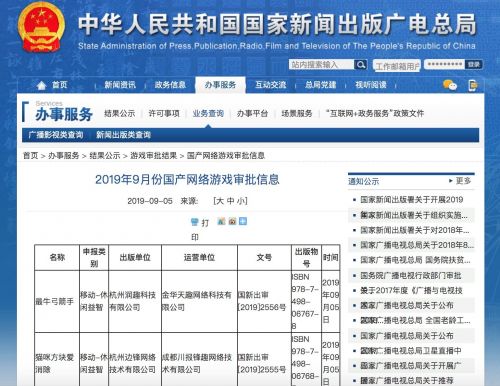Click the 运营单位 column header

(199, 257)
